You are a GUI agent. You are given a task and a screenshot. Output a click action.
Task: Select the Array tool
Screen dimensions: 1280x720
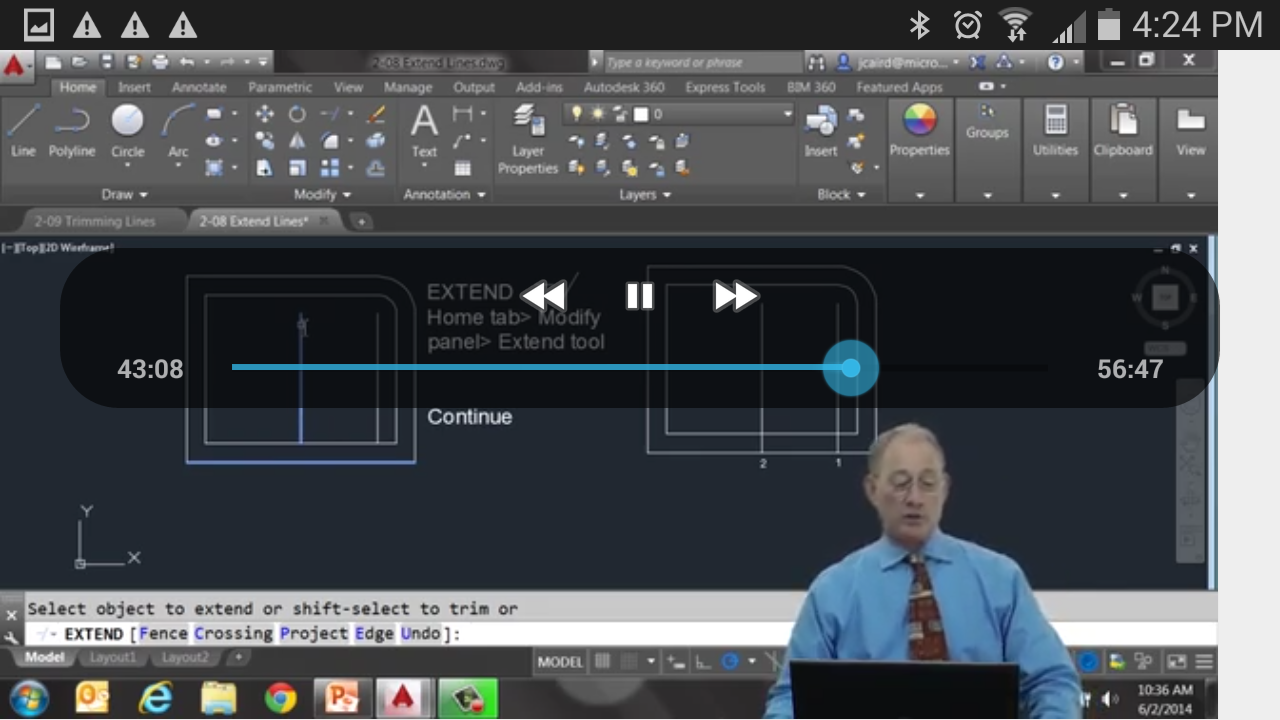tap(330, 168)
